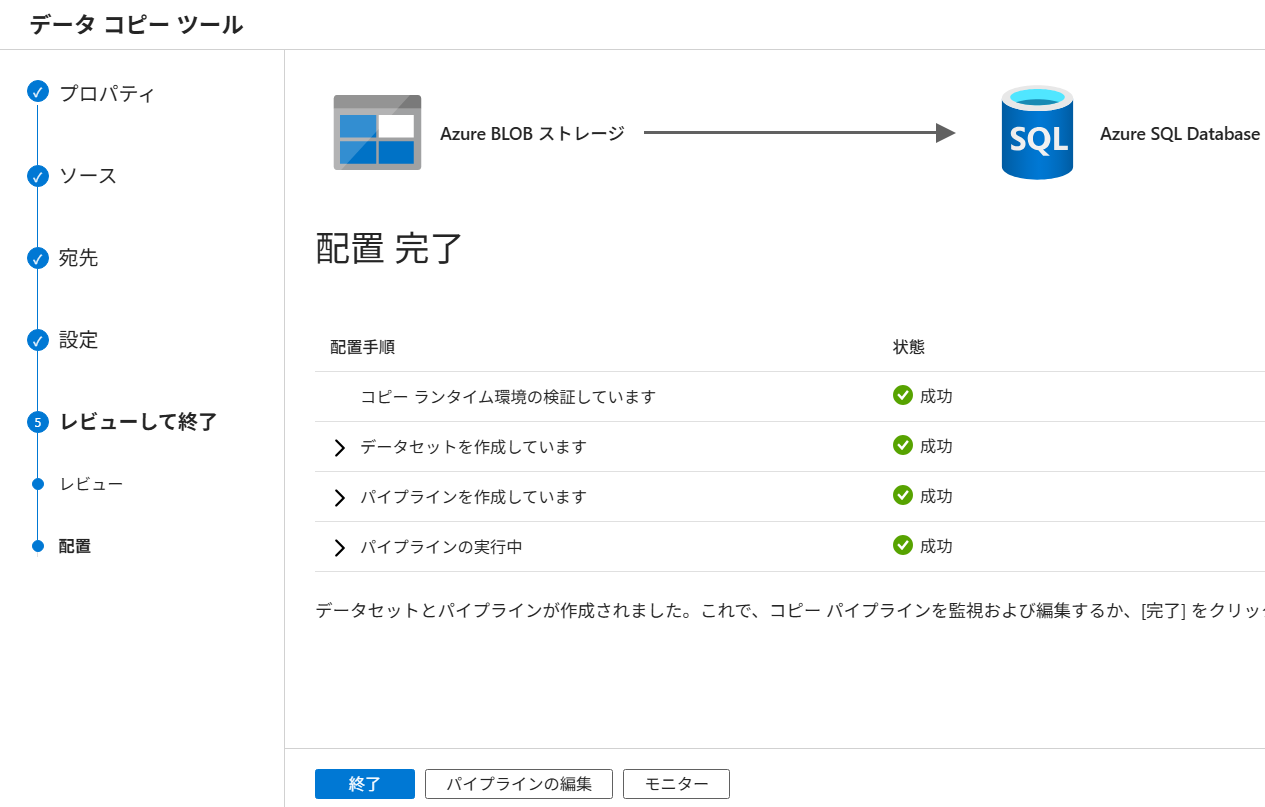
Task: Open the プロパティ wizard step
Action: click(107, 94)
